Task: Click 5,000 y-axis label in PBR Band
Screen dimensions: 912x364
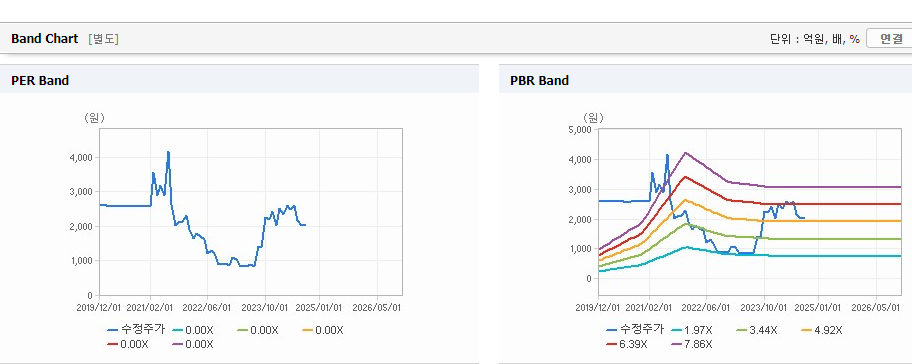Action: 580,130
